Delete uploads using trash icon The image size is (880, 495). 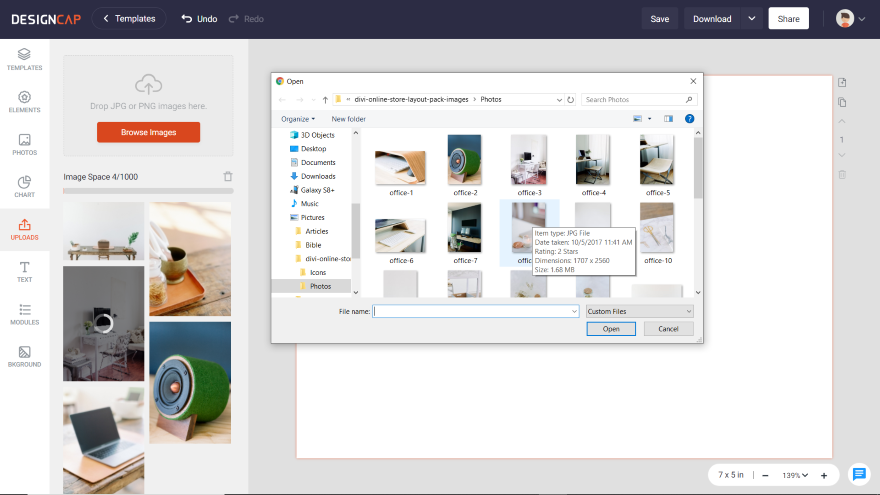tap(228, 176)
